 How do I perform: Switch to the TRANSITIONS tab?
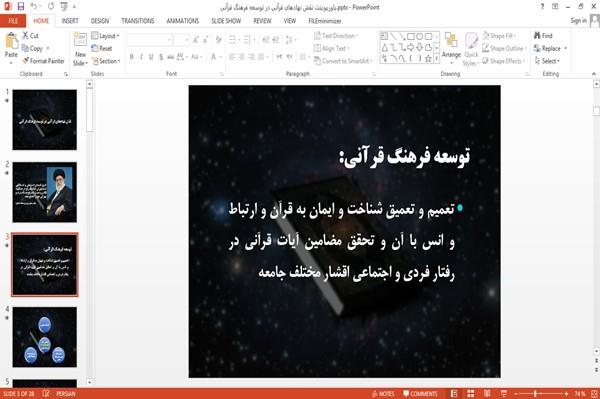click(138, 21)
